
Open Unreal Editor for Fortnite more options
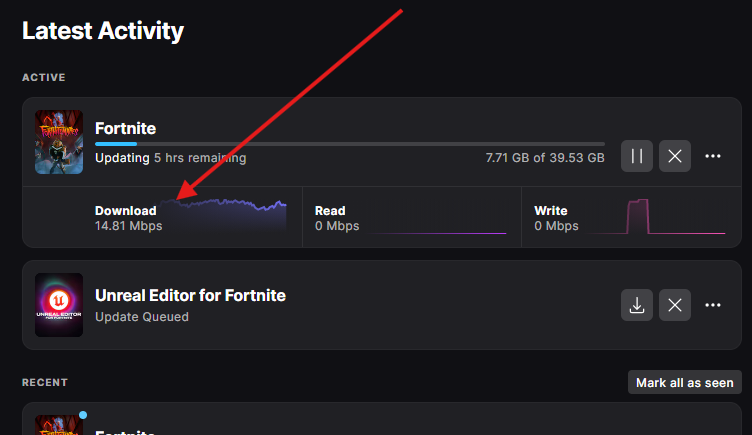click(x=713, y=305)
